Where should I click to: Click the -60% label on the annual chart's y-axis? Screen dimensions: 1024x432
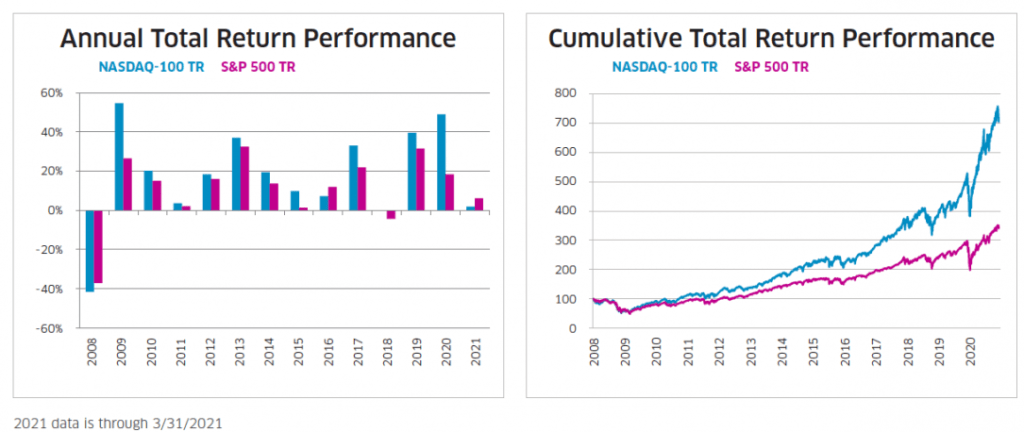[x=48, y=328]
